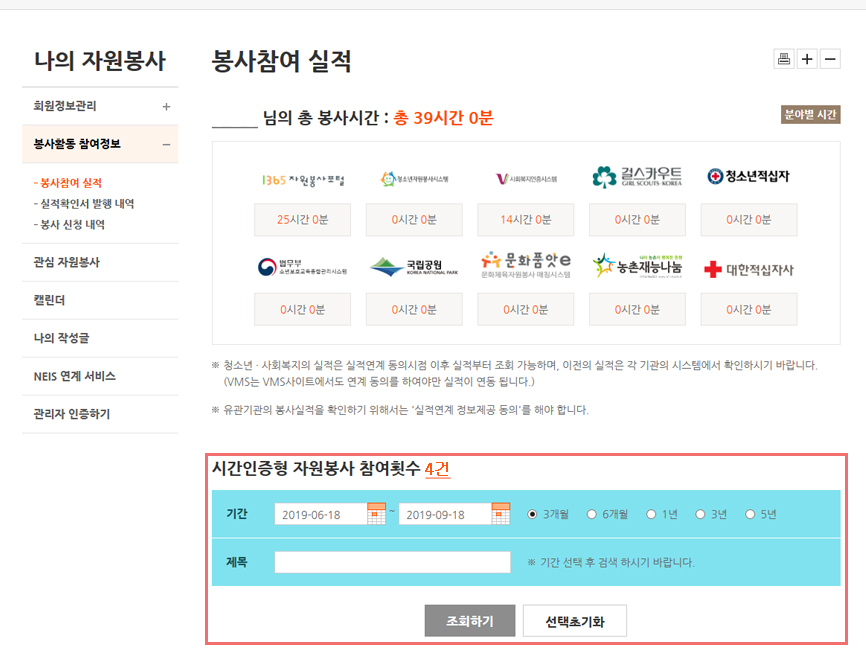Screen dimensions: 866x664
Task: Select the 3개월 period radio button
Action: (x=532, y=515)
